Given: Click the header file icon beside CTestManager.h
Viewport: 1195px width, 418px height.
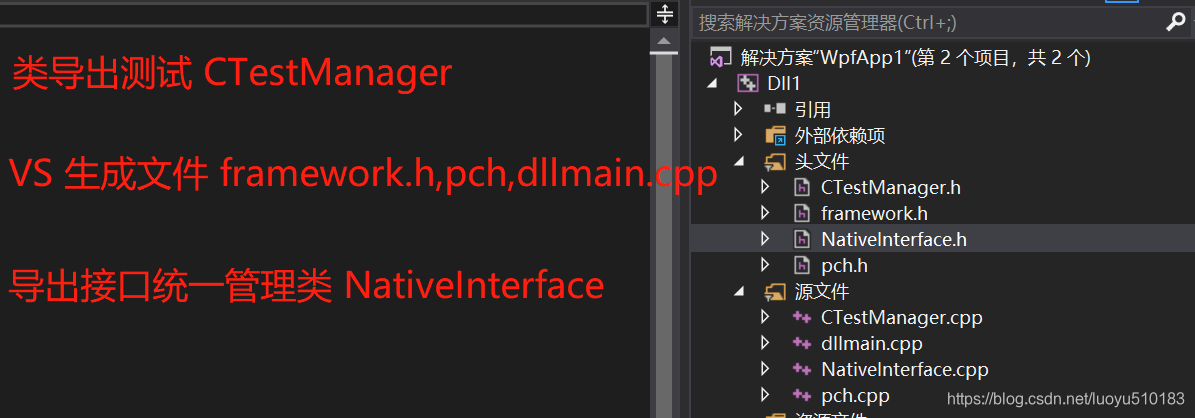Looking at the screenshot, I should pos(802,188).
